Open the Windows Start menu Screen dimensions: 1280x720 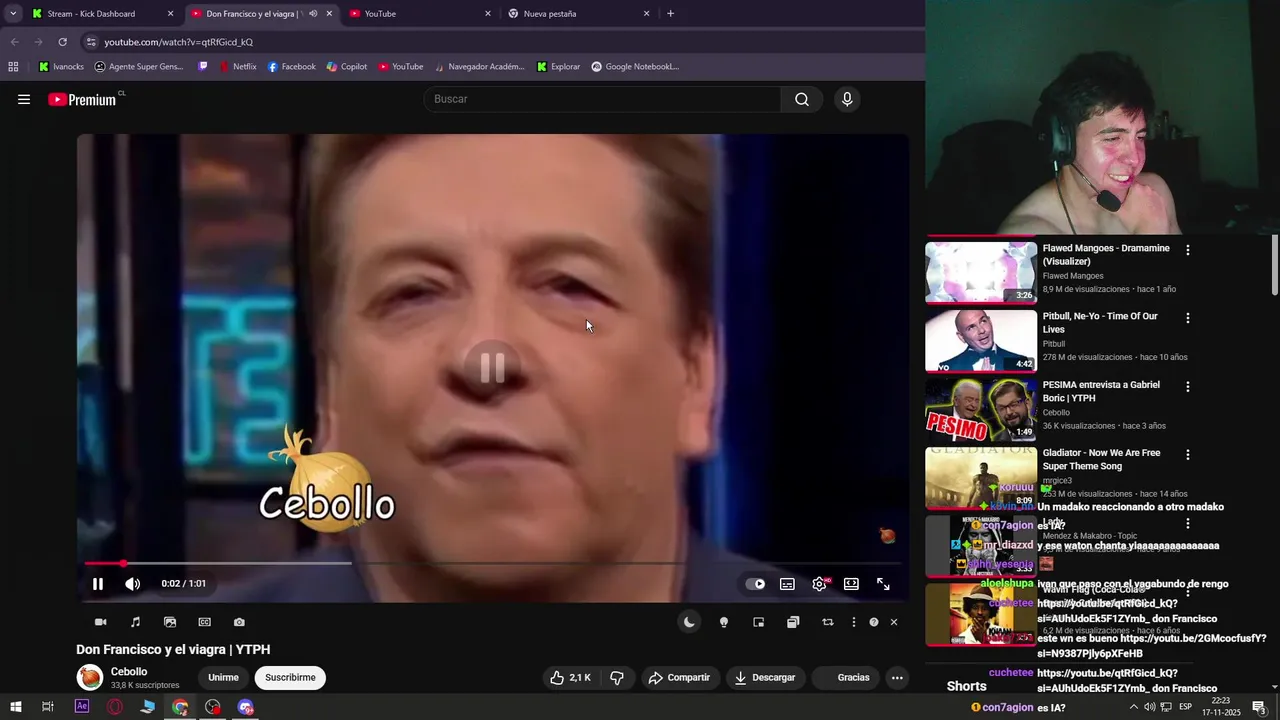[x=15, y=707]
